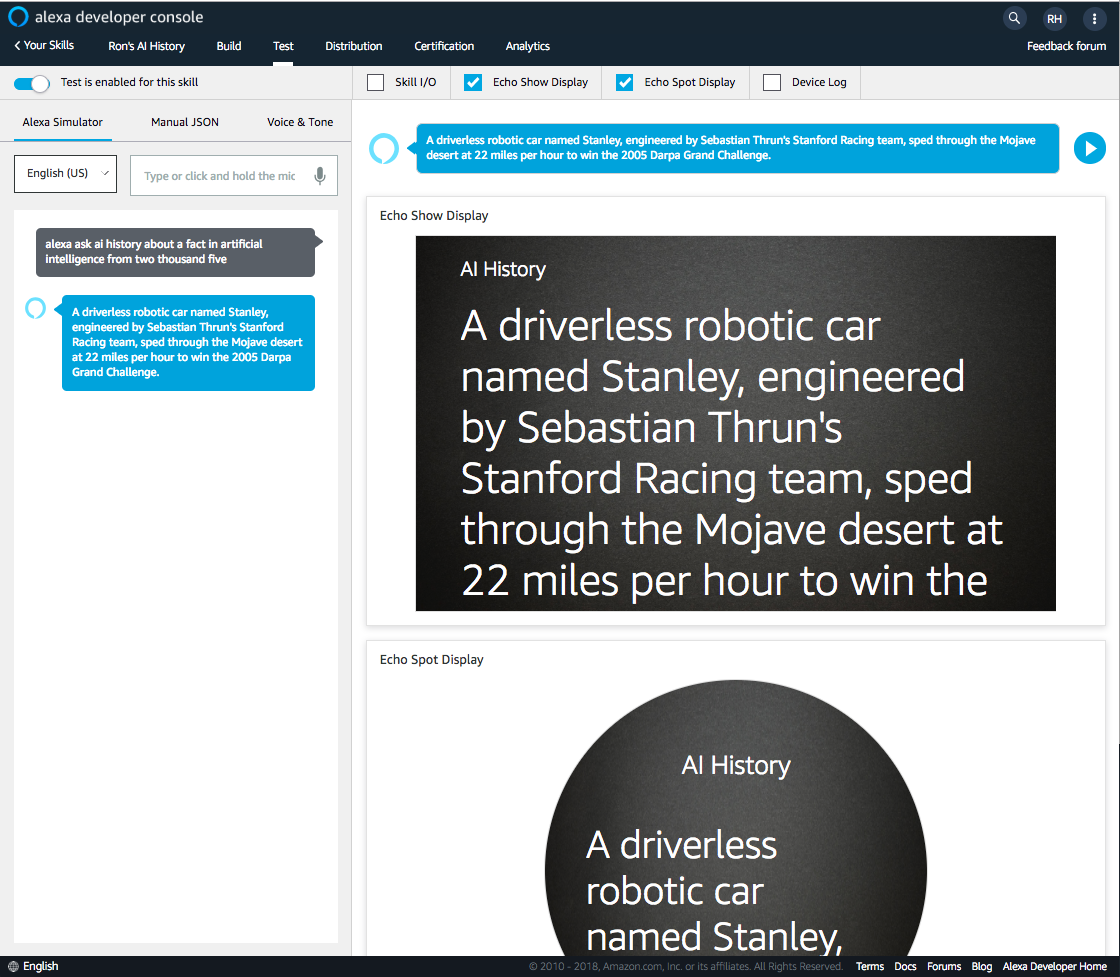Open the RH user account avatar
The width and height of the screenshot is (1120, 977).
(x=1054, y=18)
